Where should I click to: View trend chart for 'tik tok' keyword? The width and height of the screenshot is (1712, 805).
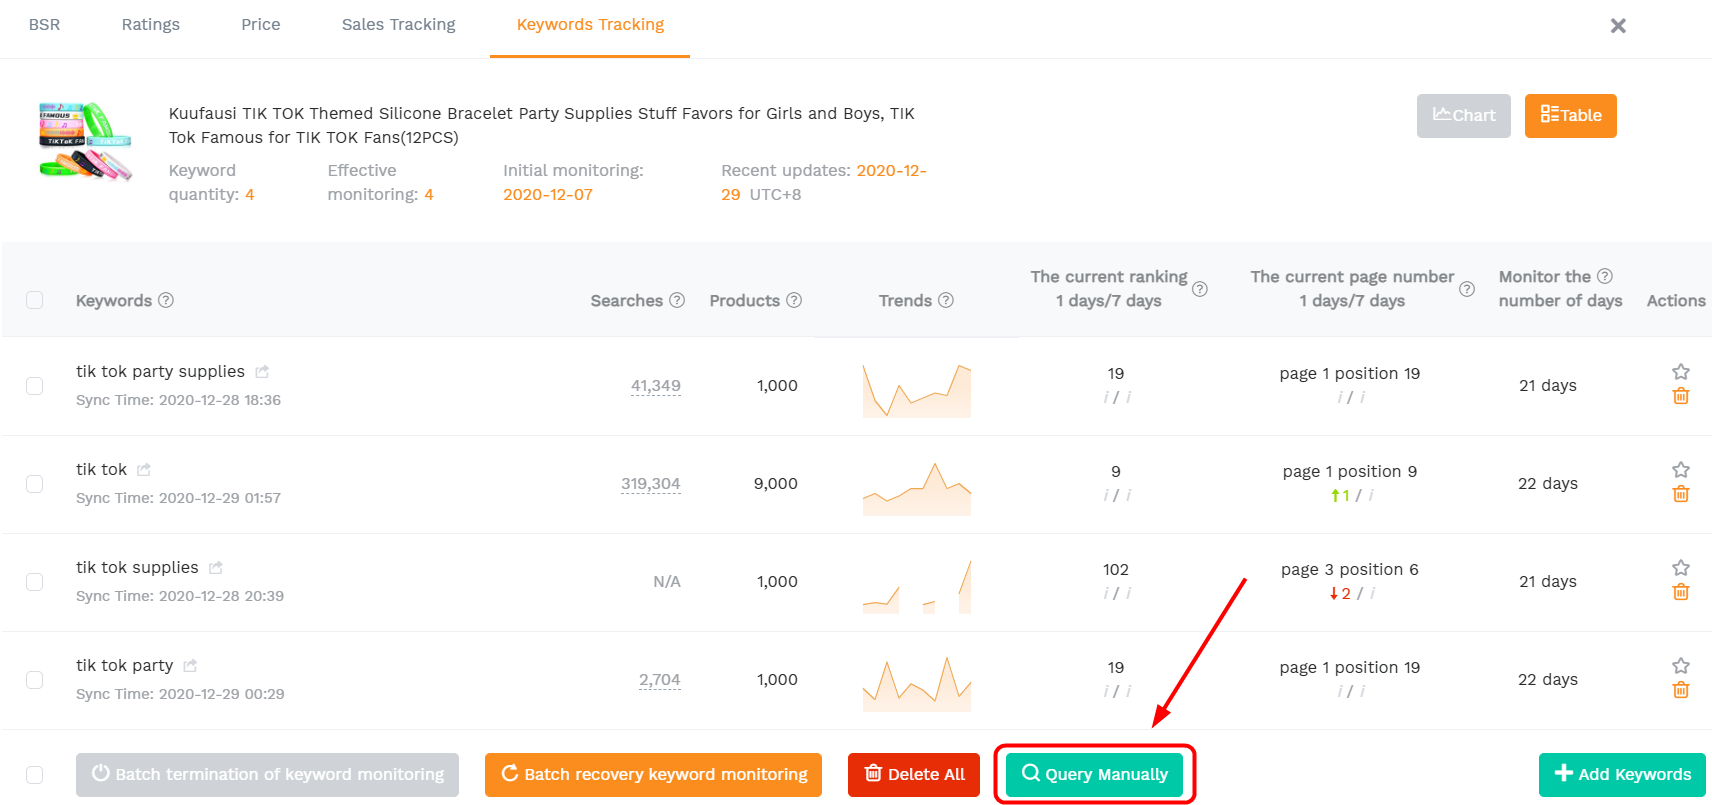[917, 488]
